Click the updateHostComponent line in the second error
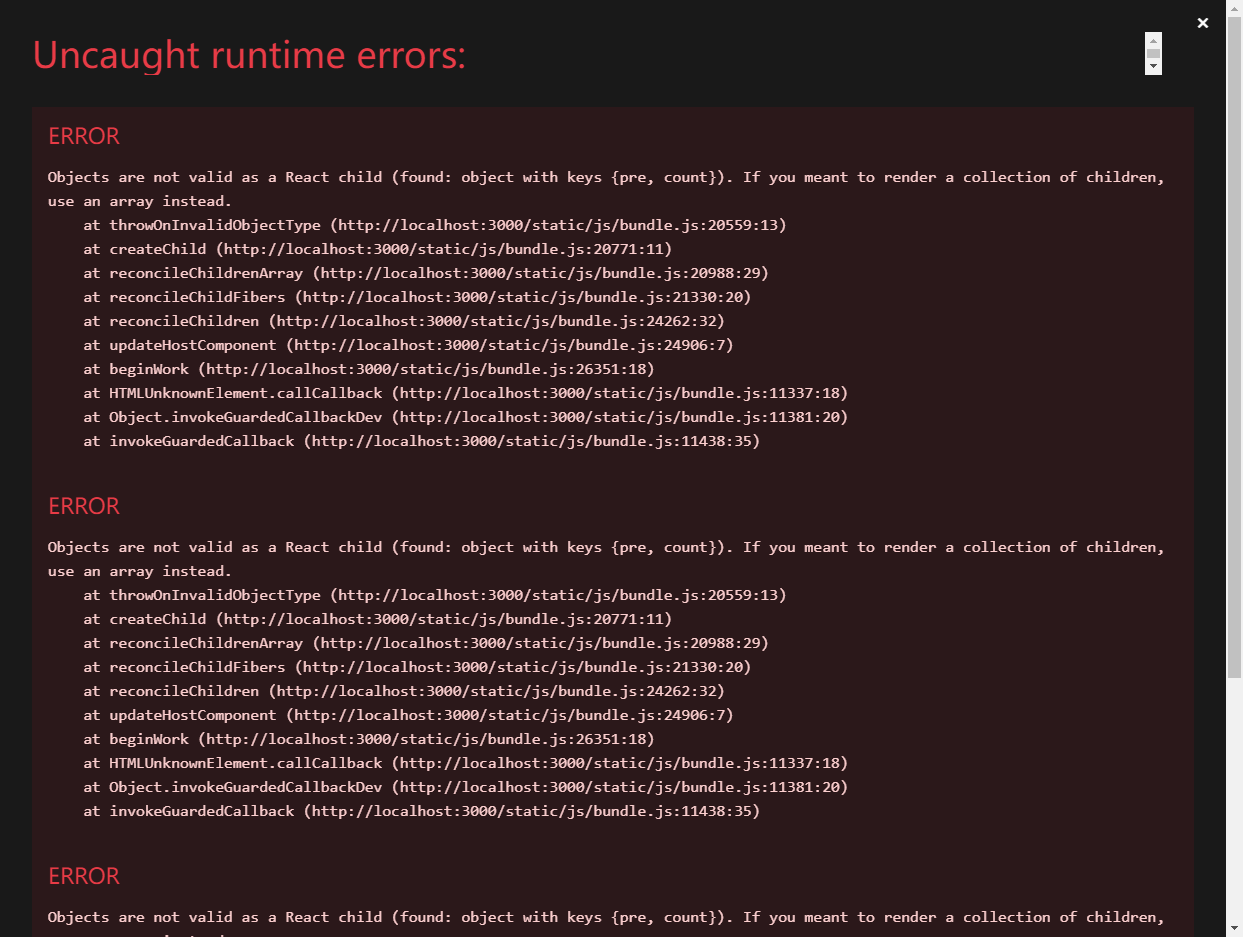 (408, 715)
